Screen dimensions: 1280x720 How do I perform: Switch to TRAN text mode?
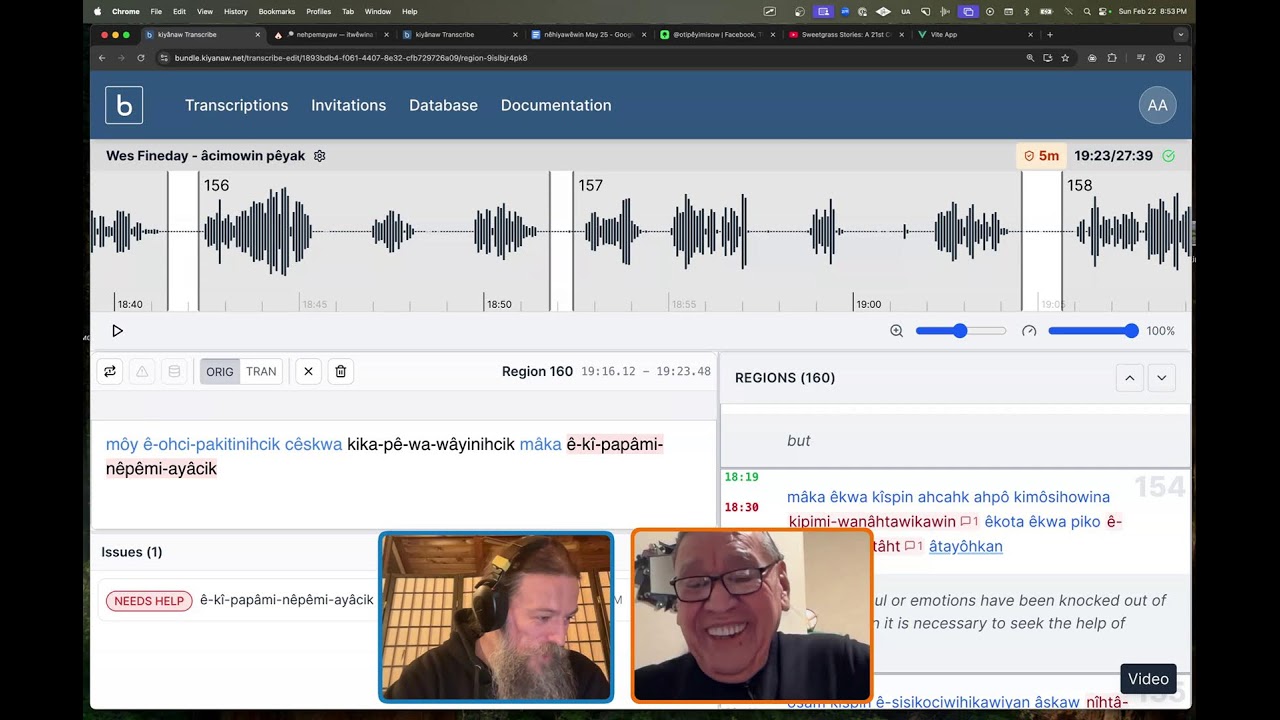coord(261,371)
